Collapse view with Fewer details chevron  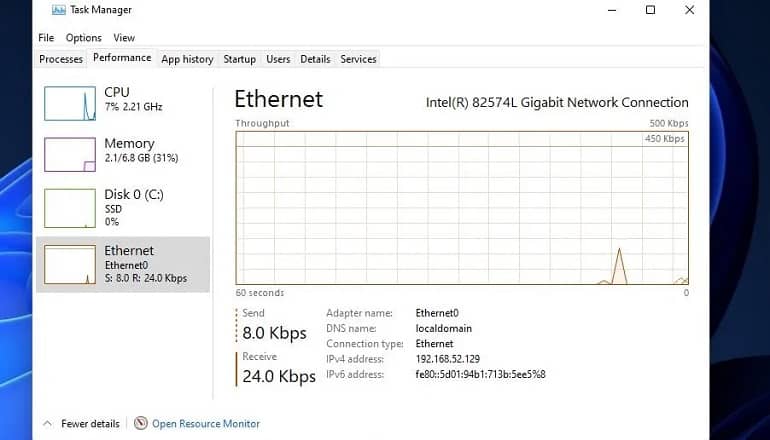[48, 423]
